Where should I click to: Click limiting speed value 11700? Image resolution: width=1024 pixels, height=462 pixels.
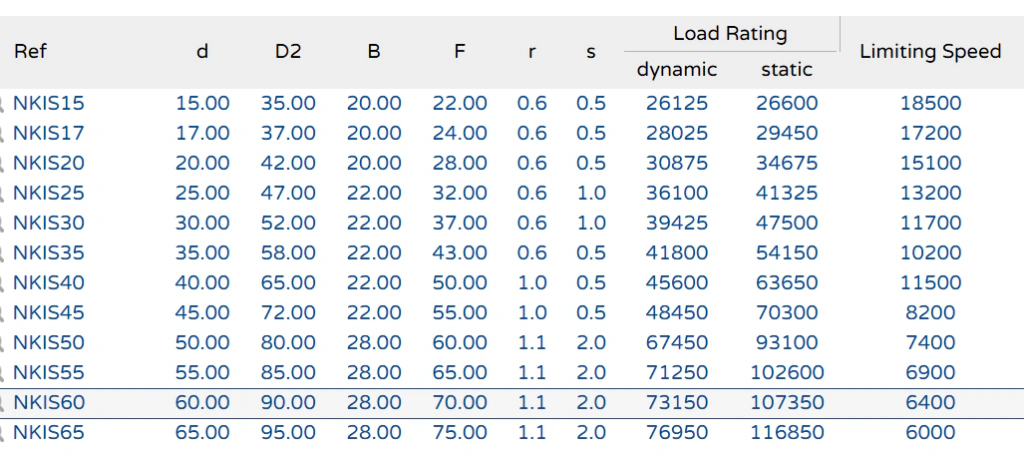(x=931, y=223)
